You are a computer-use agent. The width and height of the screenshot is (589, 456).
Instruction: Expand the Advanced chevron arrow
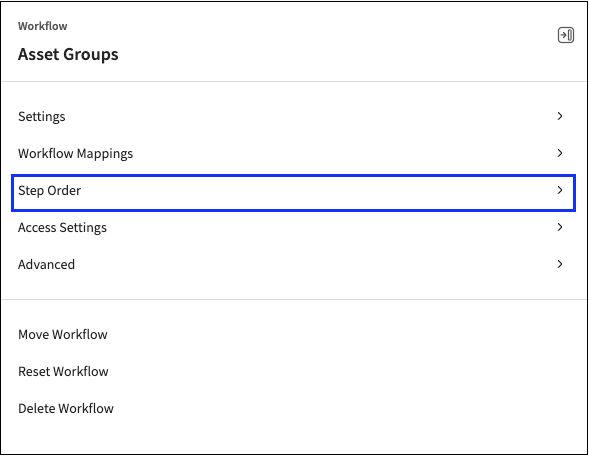pyautogui.click(x=560, y=264)
